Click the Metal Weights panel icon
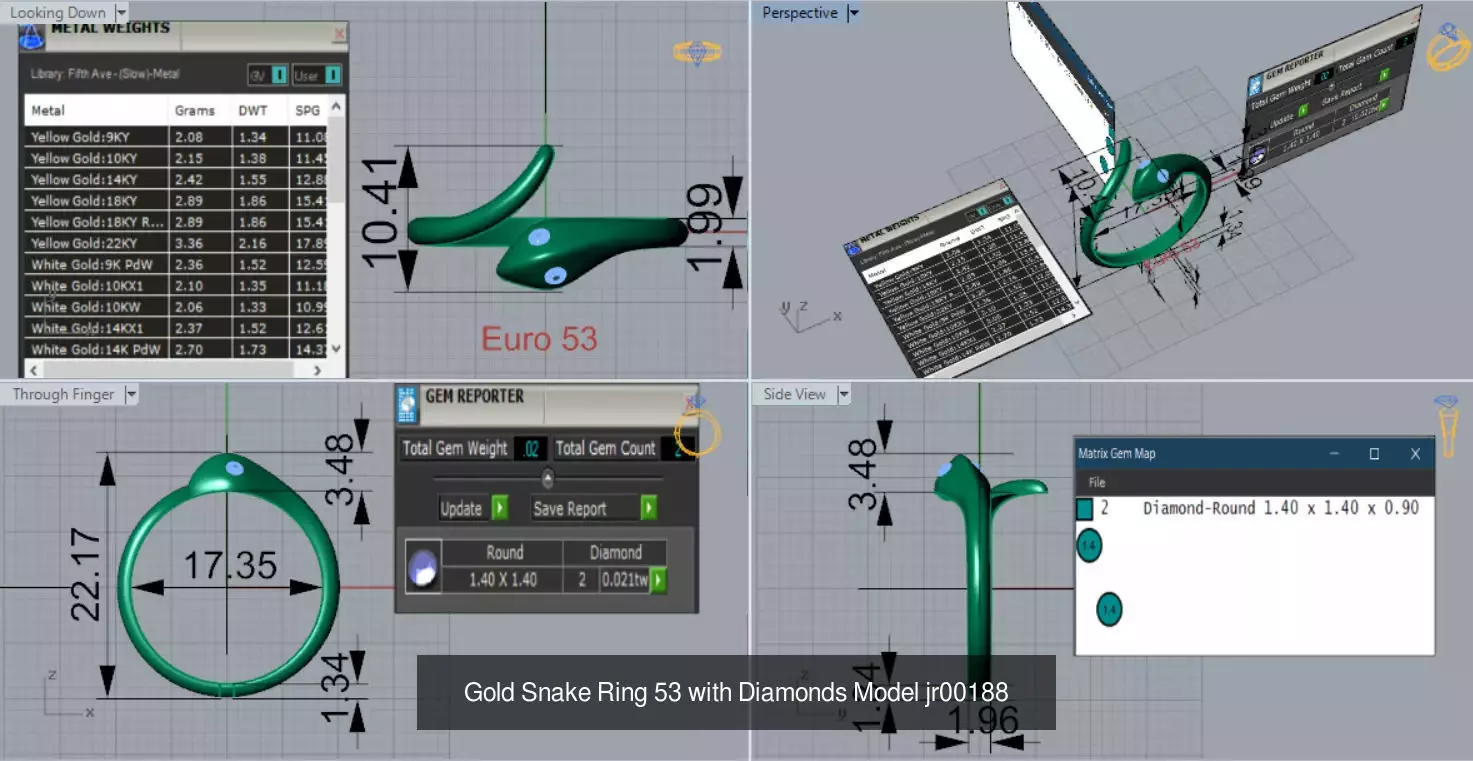Viewport: 1473px width, 761px height. click(x=33, y=36)
